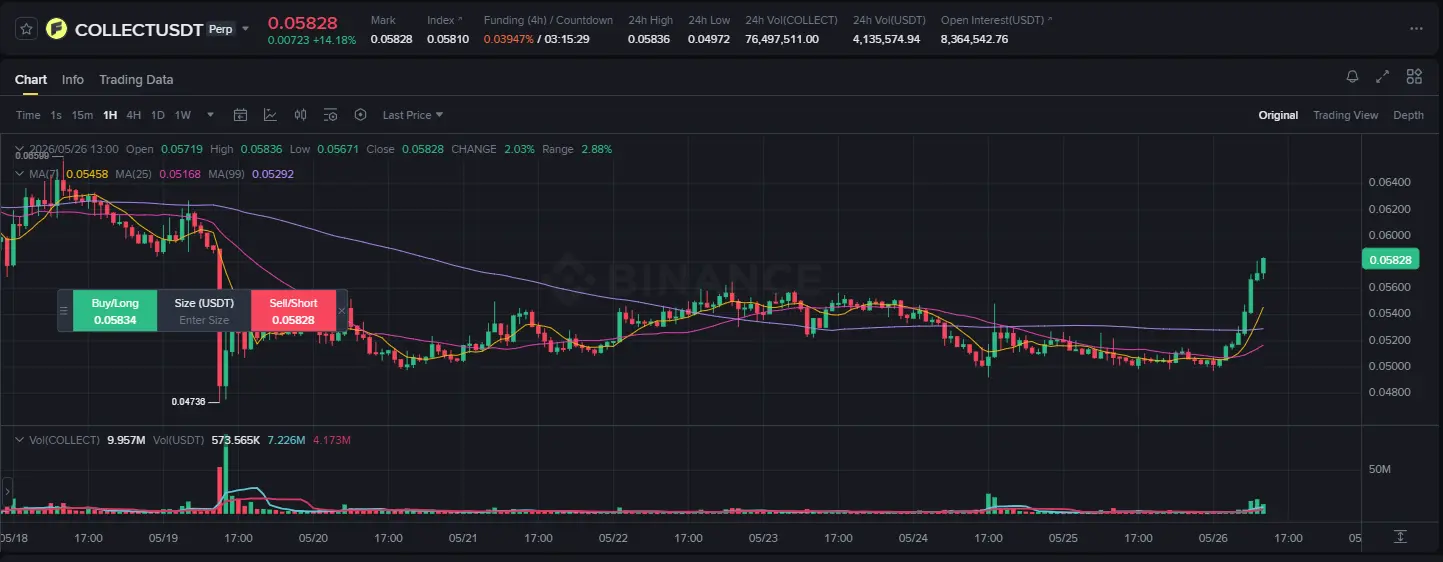Collapse the MA indicator legend chevron
Image resolution: width=1443 pixels, height=562 pixels.
21,174
